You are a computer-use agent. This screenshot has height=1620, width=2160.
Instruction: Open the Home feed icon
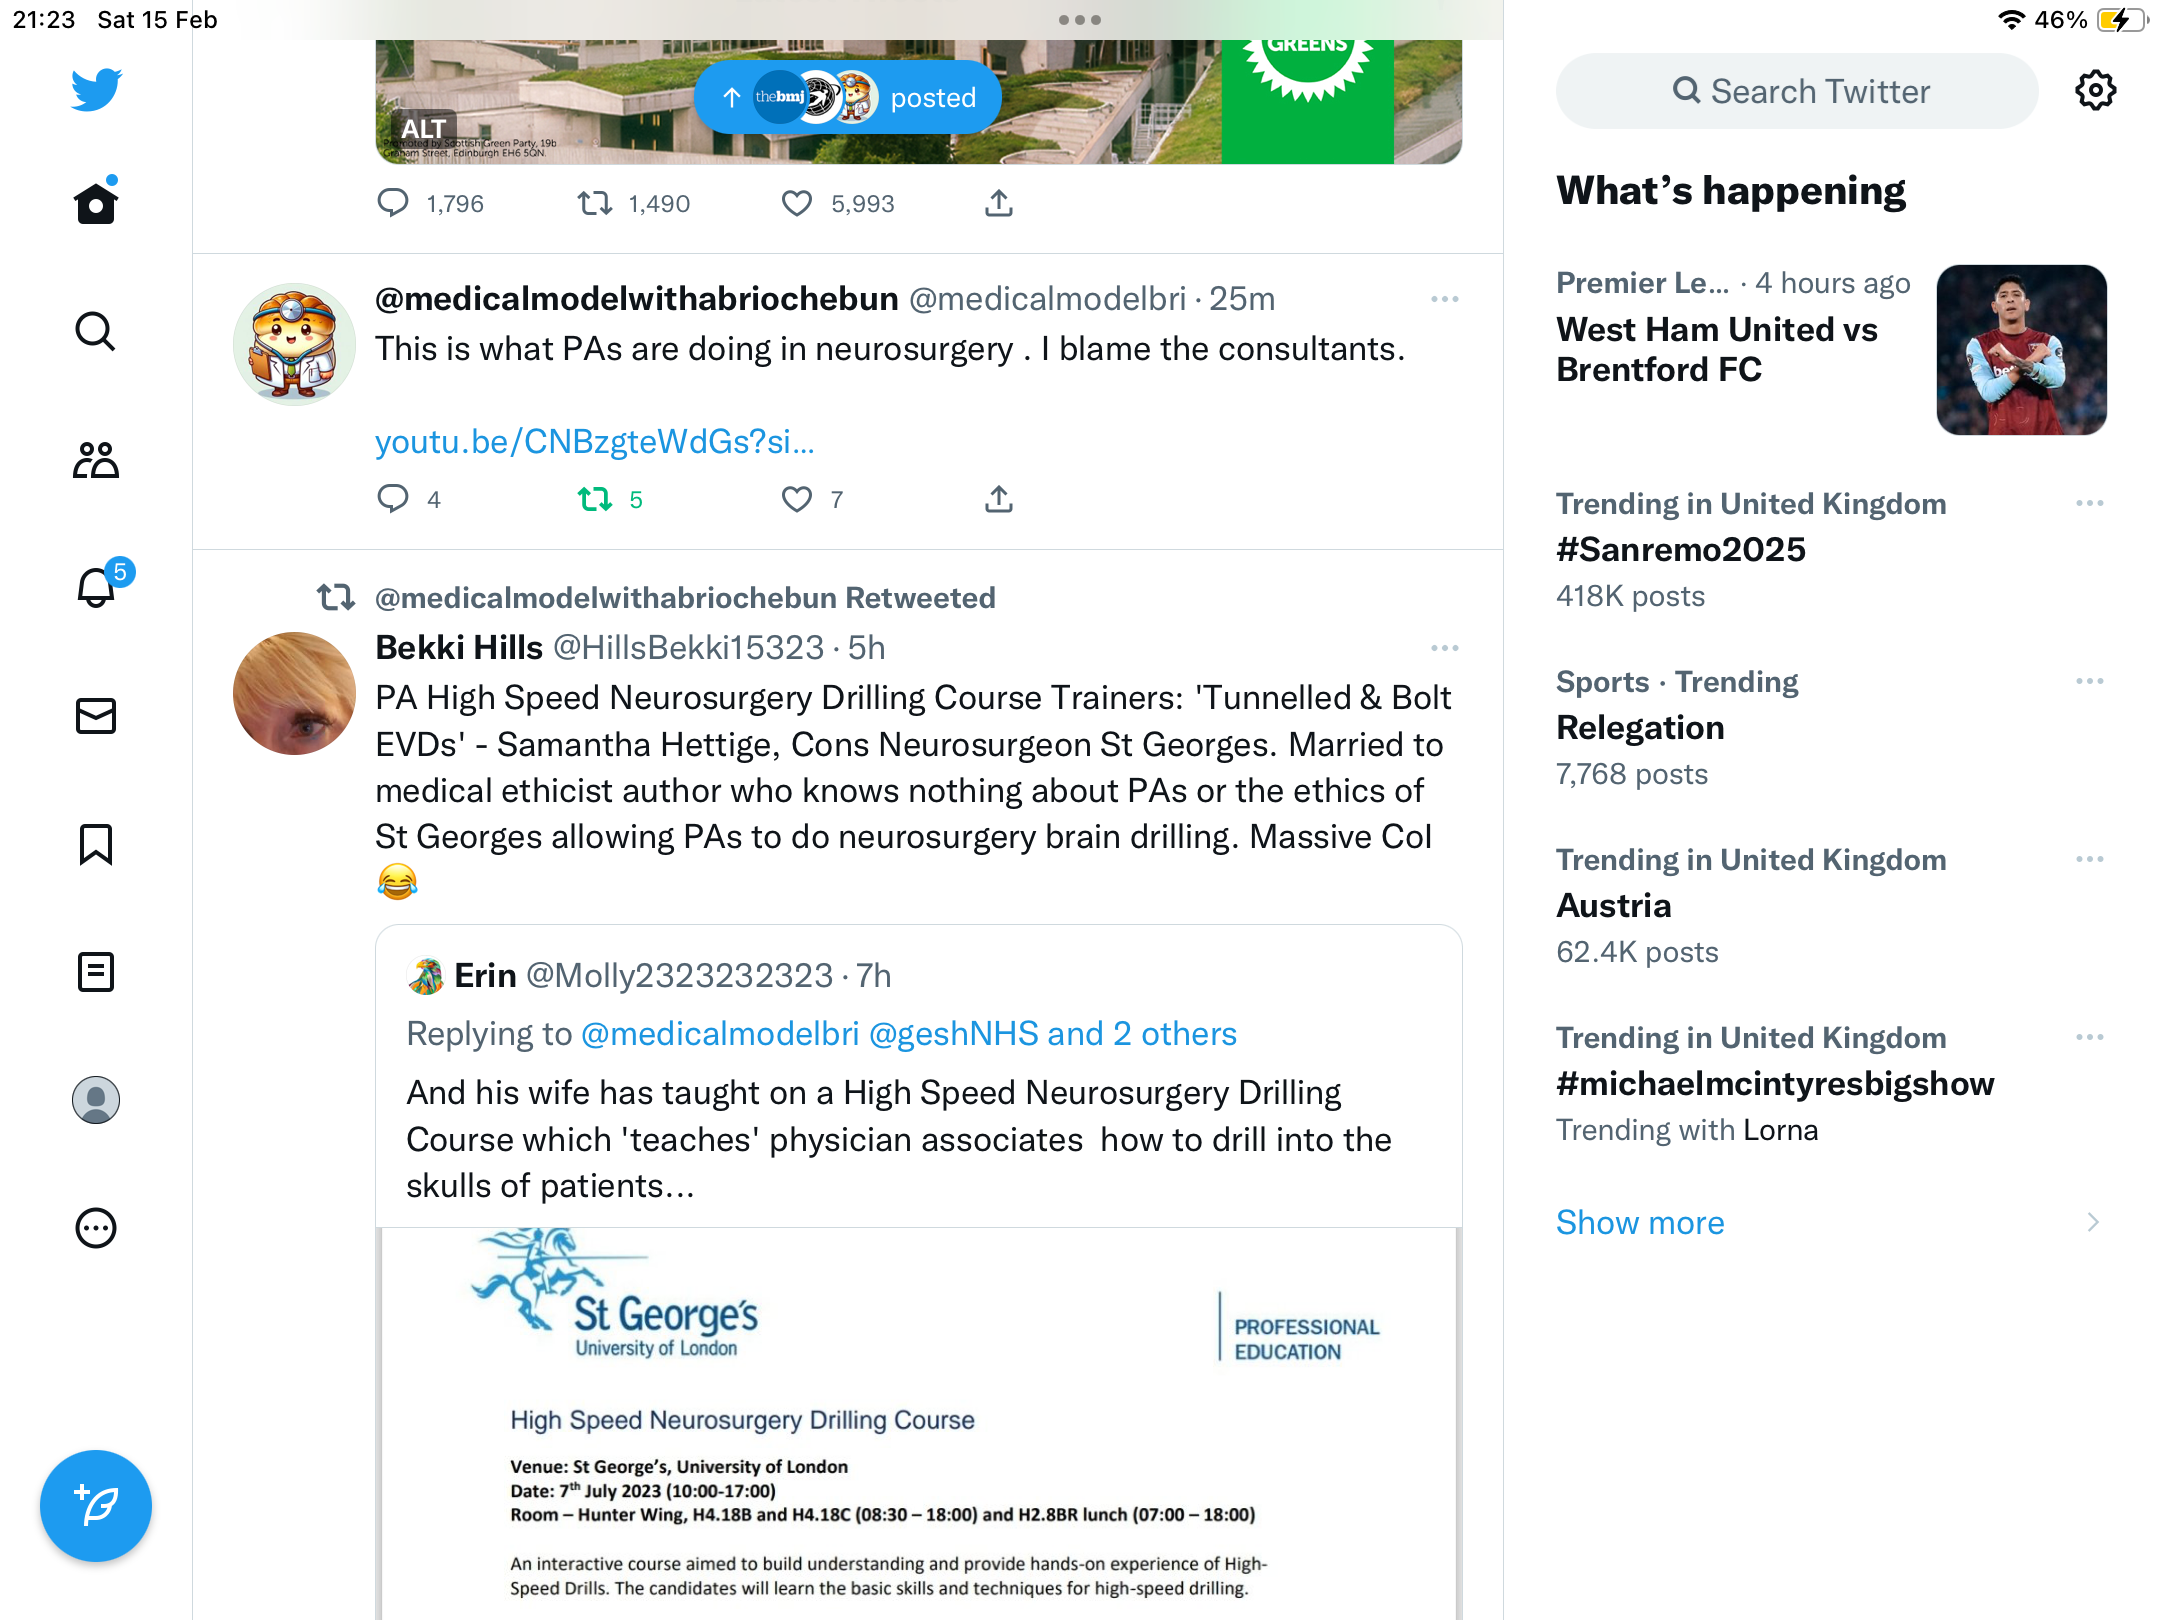point(96,203)
